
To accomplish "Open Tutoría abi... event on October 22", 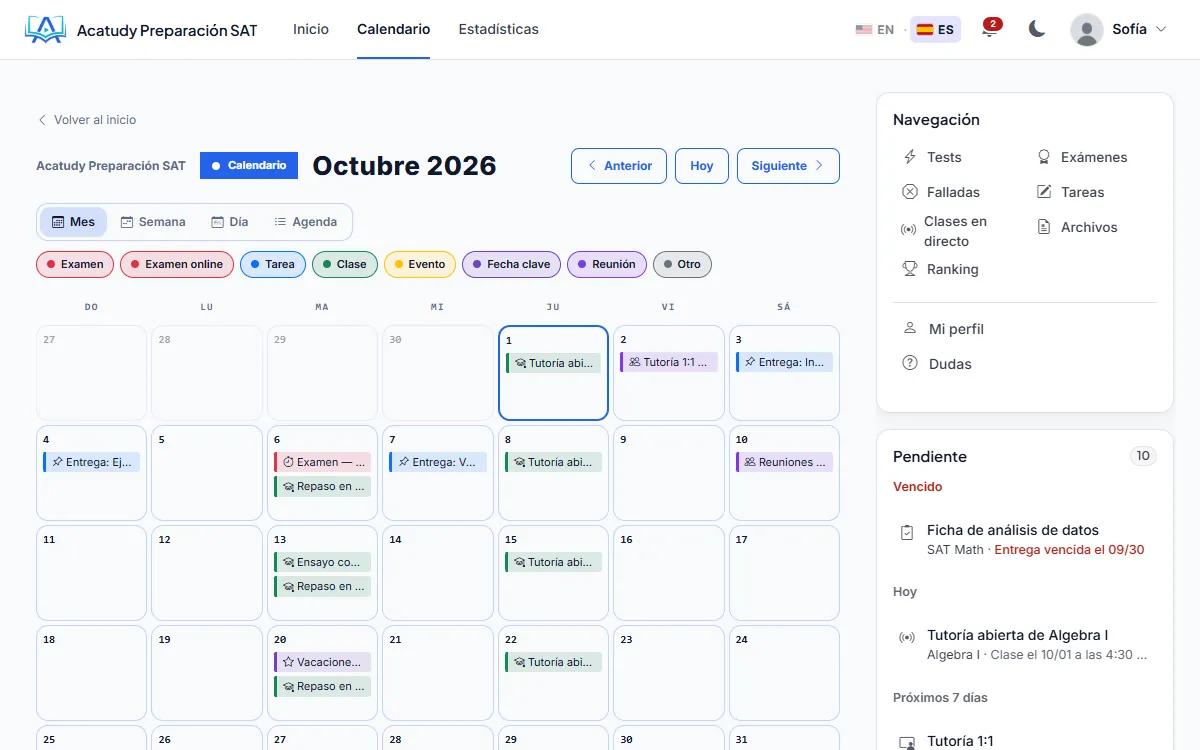I will click(553, 662).
